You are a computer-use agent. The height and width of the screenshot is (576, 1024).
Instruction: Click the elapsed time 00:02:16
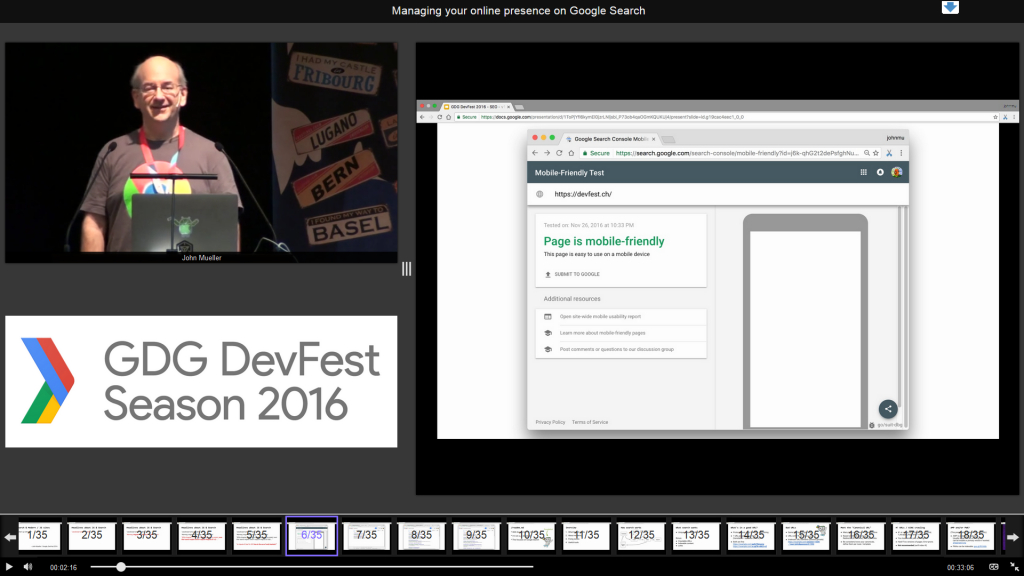click(x=63, y=568)
